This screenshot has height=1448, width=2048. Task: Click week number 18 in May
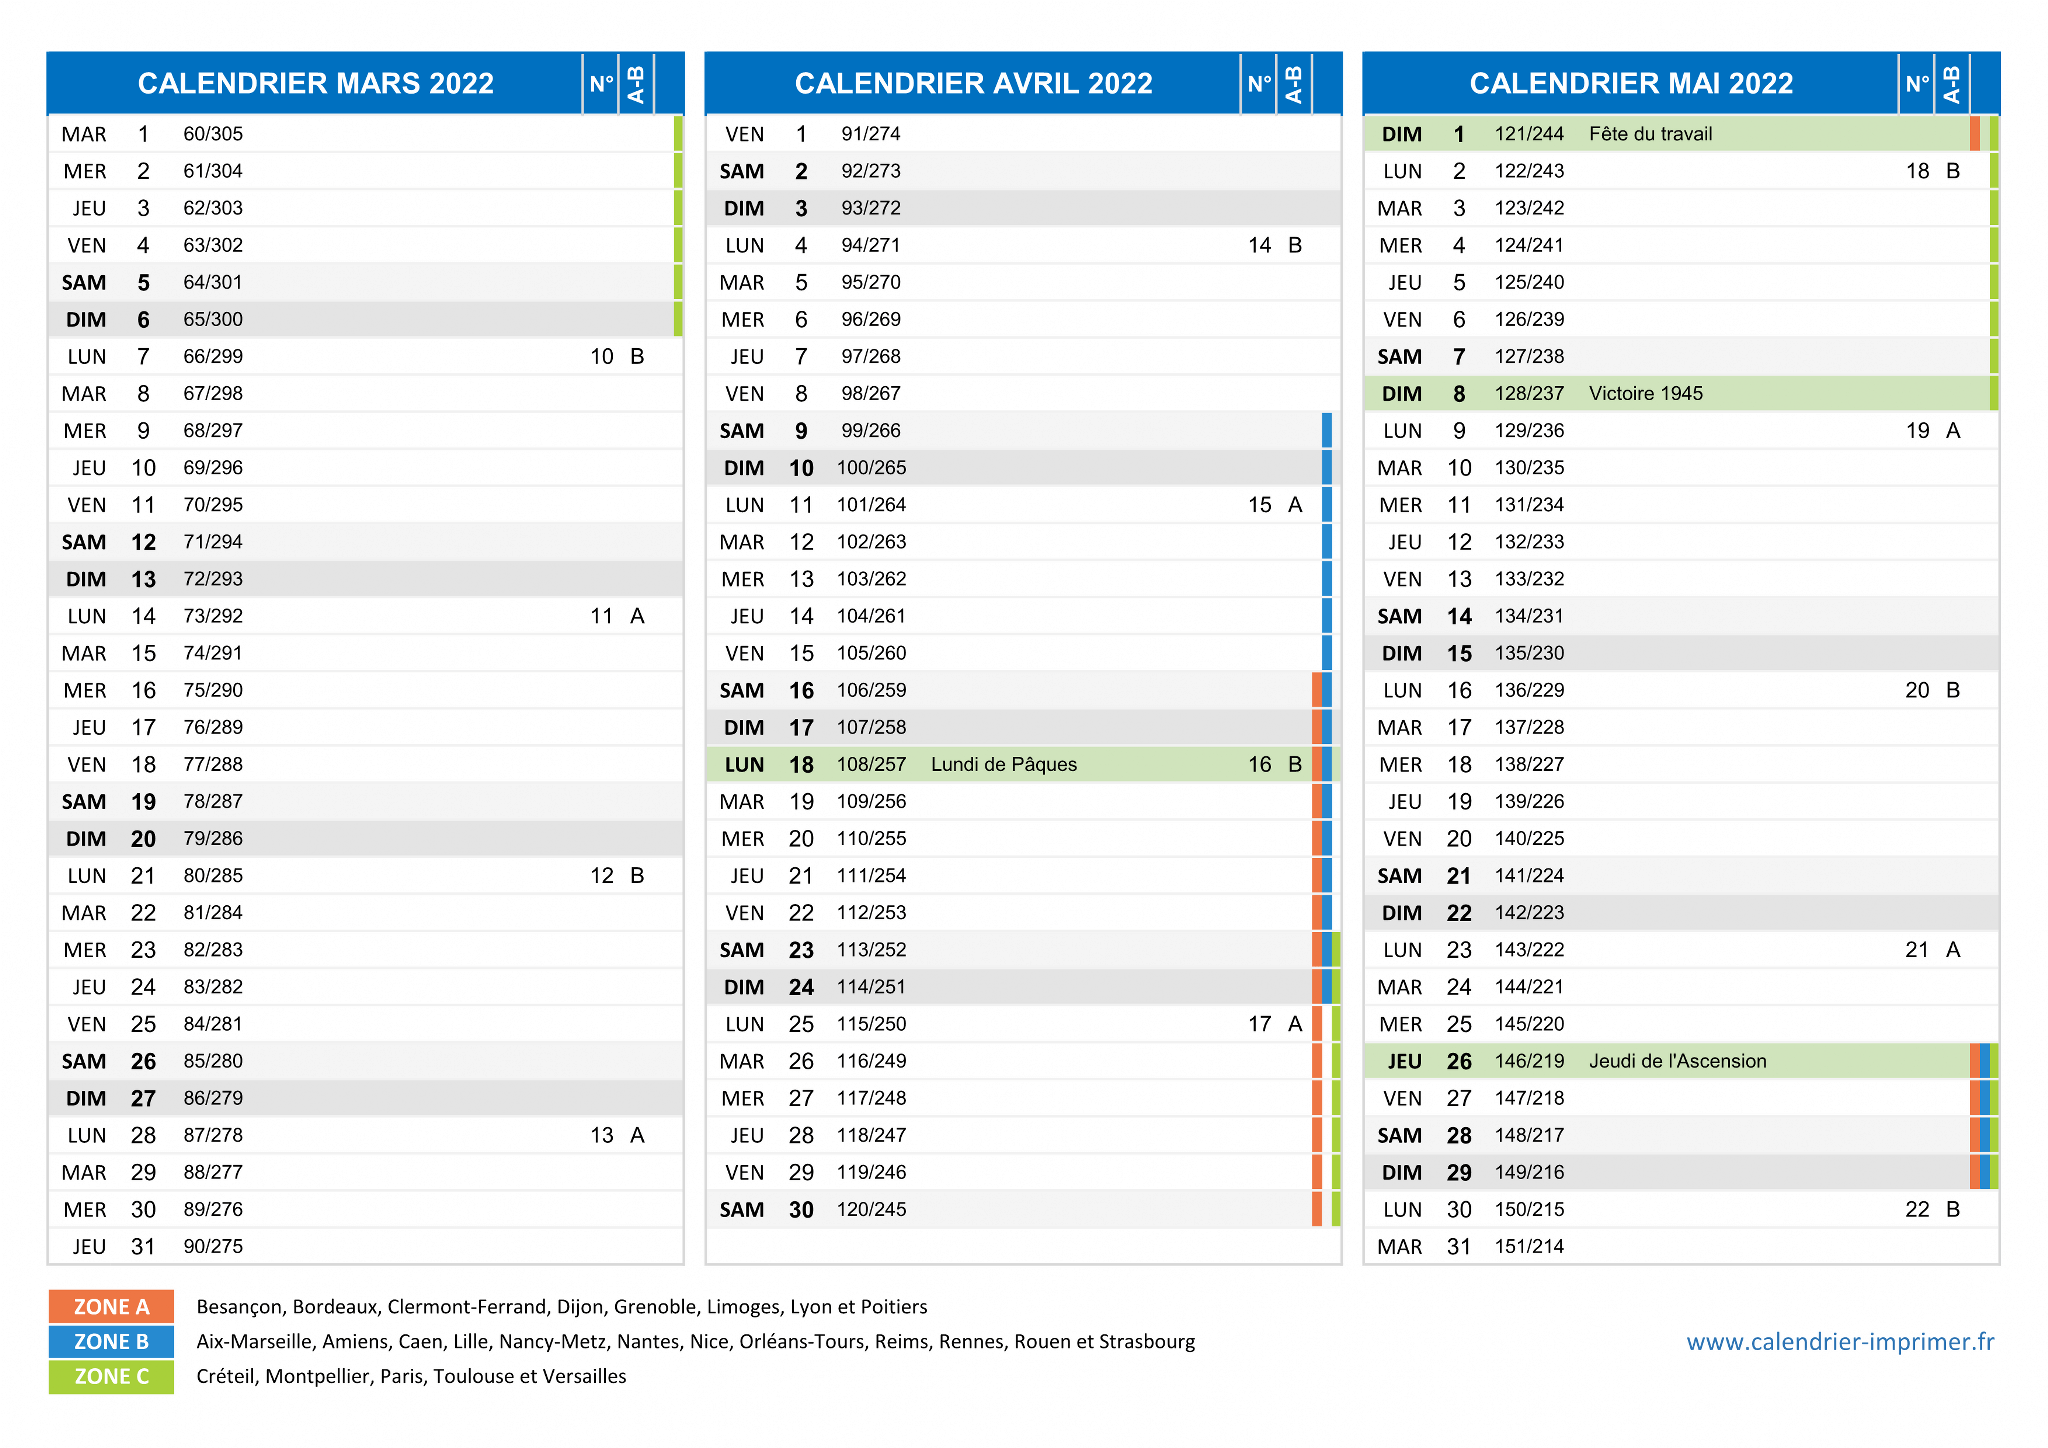1918,171
